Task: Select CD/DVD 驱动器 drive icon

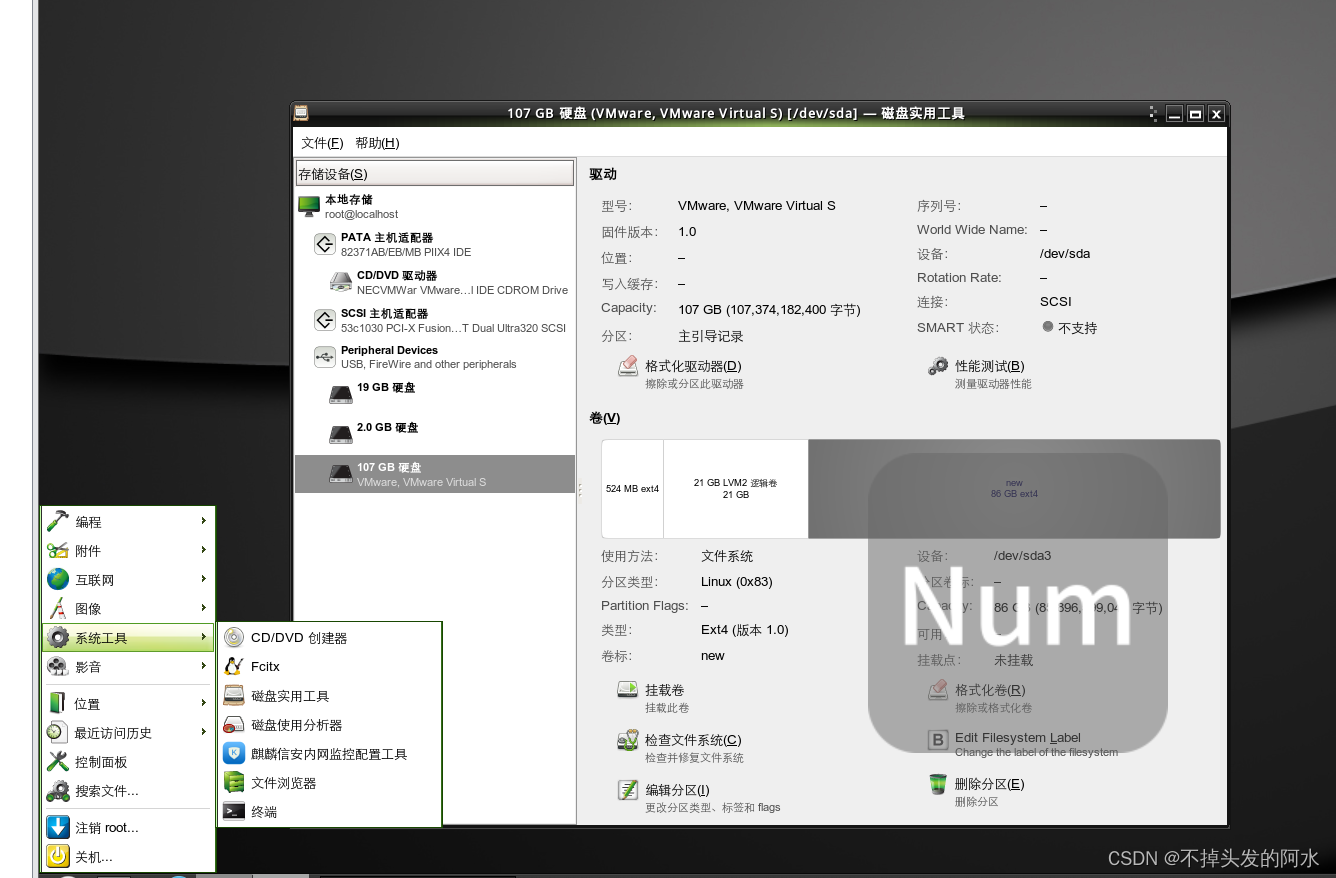Action: point(341,282)
